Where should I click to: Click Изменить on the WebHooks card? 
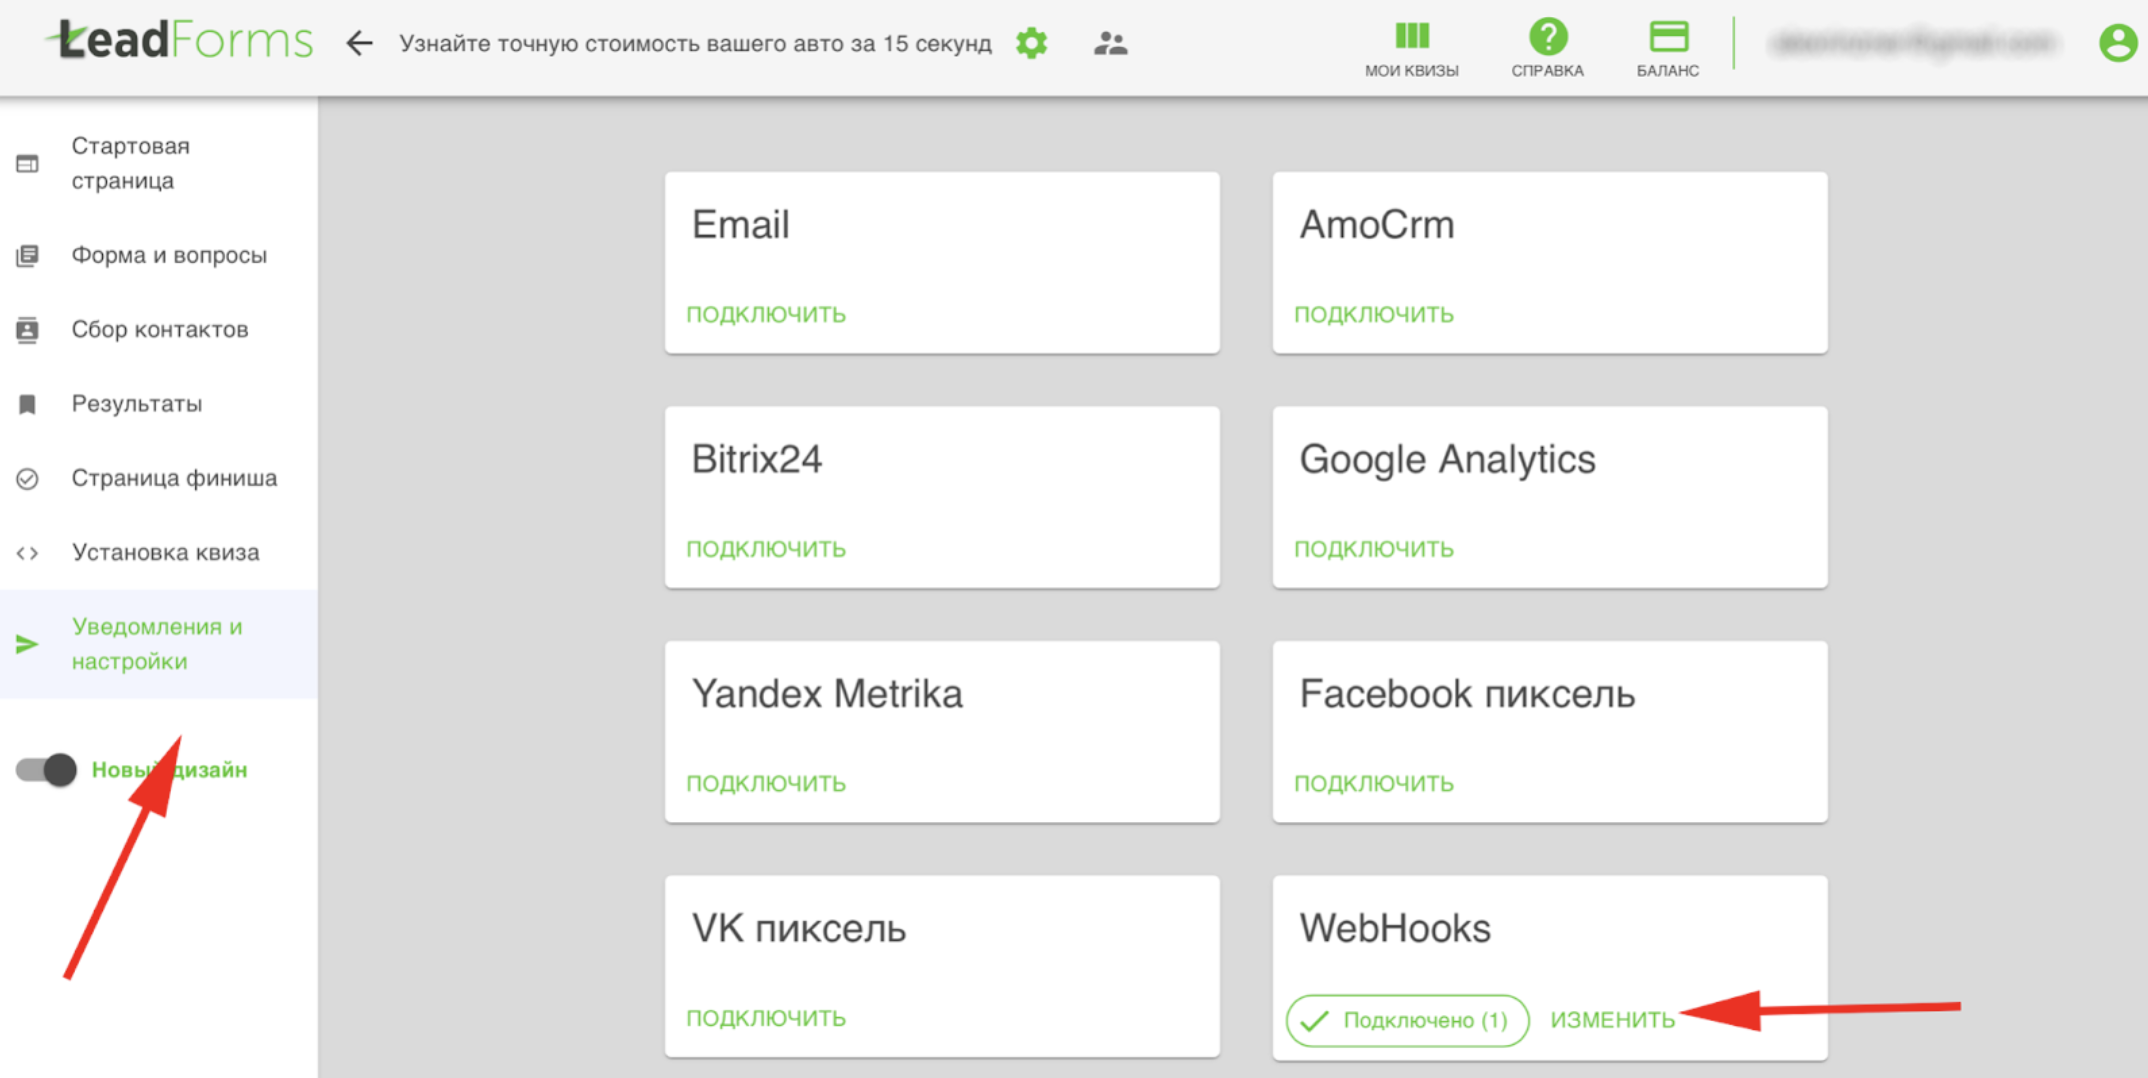click(x=1612, y=1020)
